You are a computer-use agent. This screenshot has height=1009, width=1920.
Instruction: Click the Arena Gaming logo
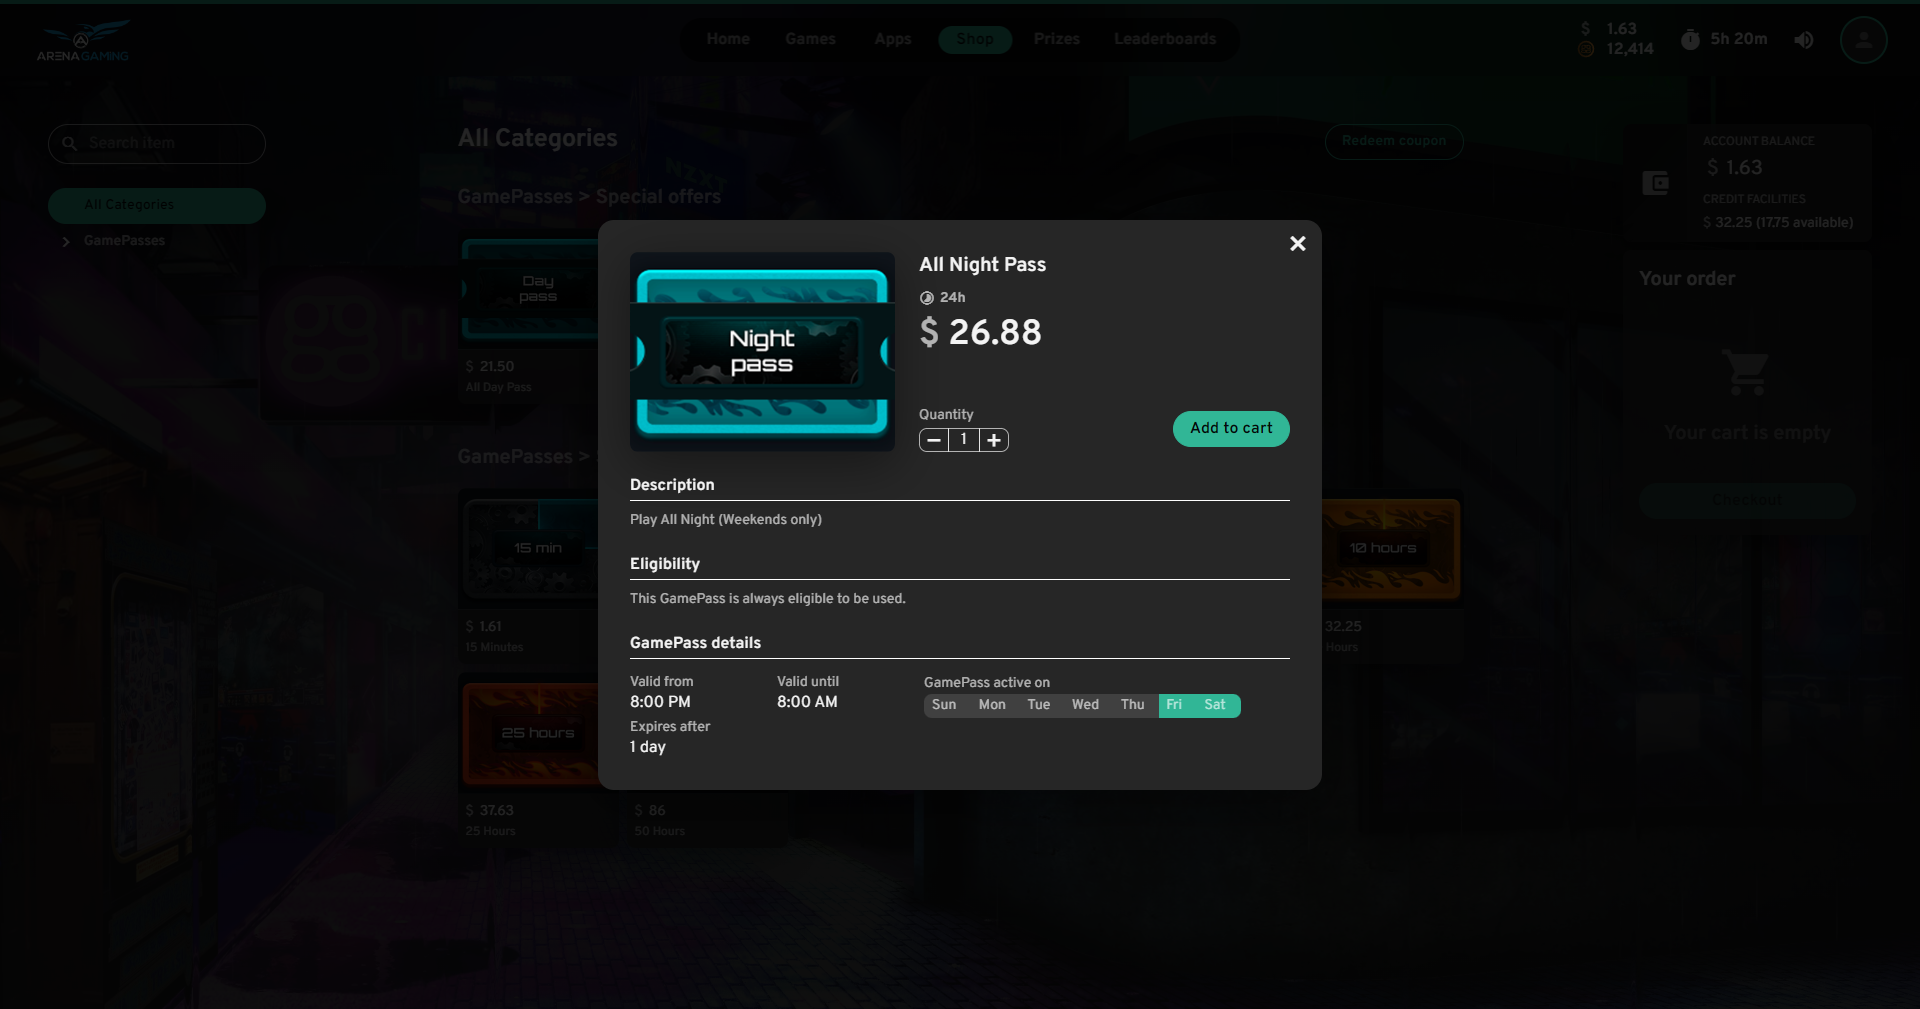83,42
